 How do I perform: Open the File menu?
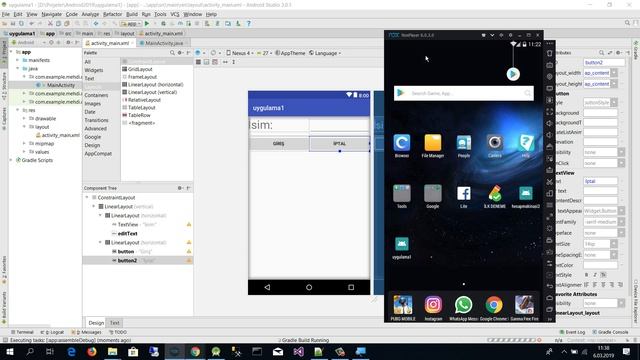(6, 14)
